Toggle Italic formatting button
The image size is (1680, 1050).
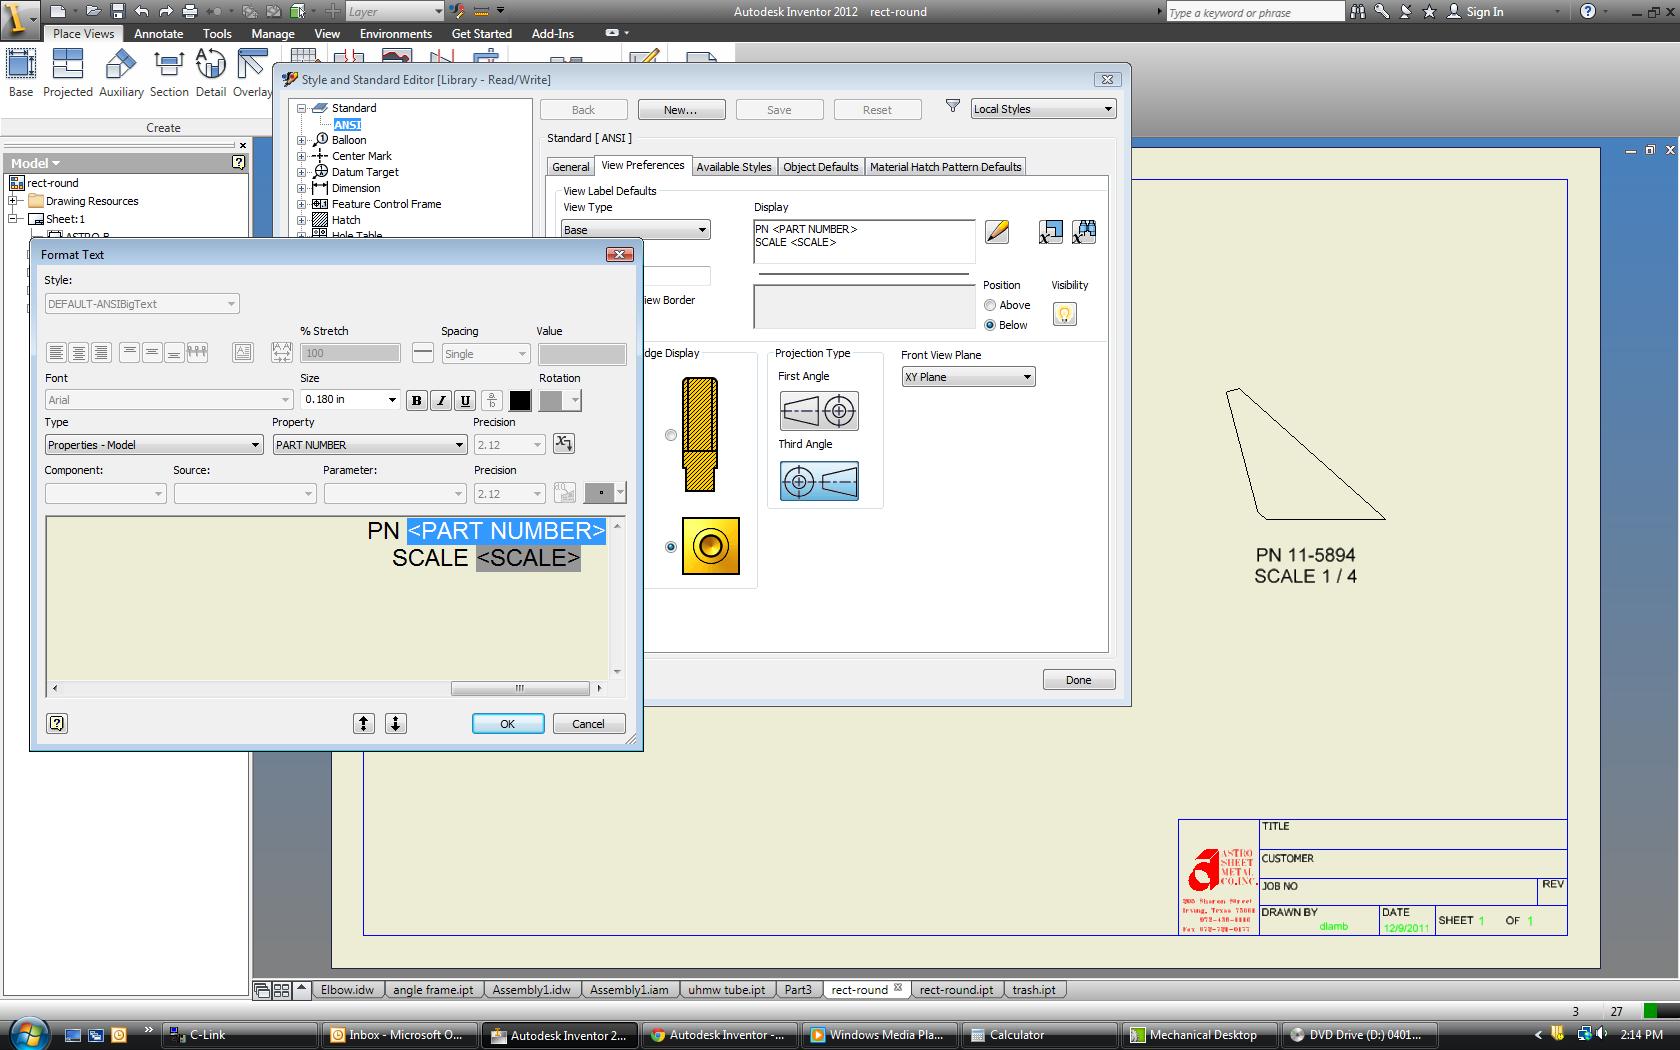(x=441, y=400)
